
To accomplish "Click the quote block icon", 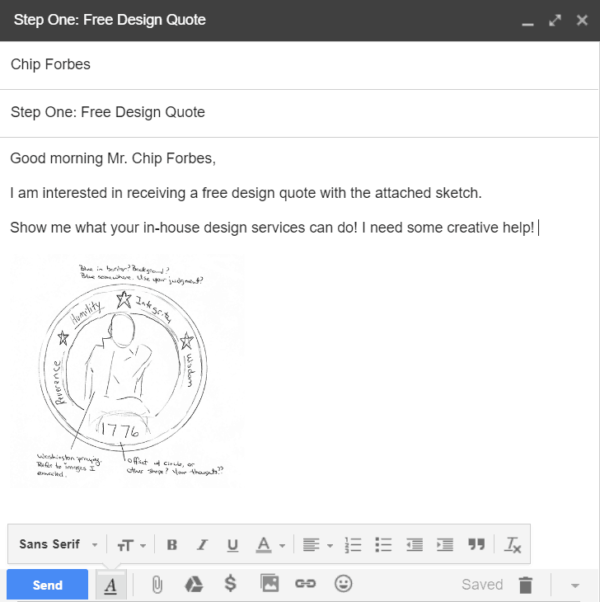I will 476,545.
